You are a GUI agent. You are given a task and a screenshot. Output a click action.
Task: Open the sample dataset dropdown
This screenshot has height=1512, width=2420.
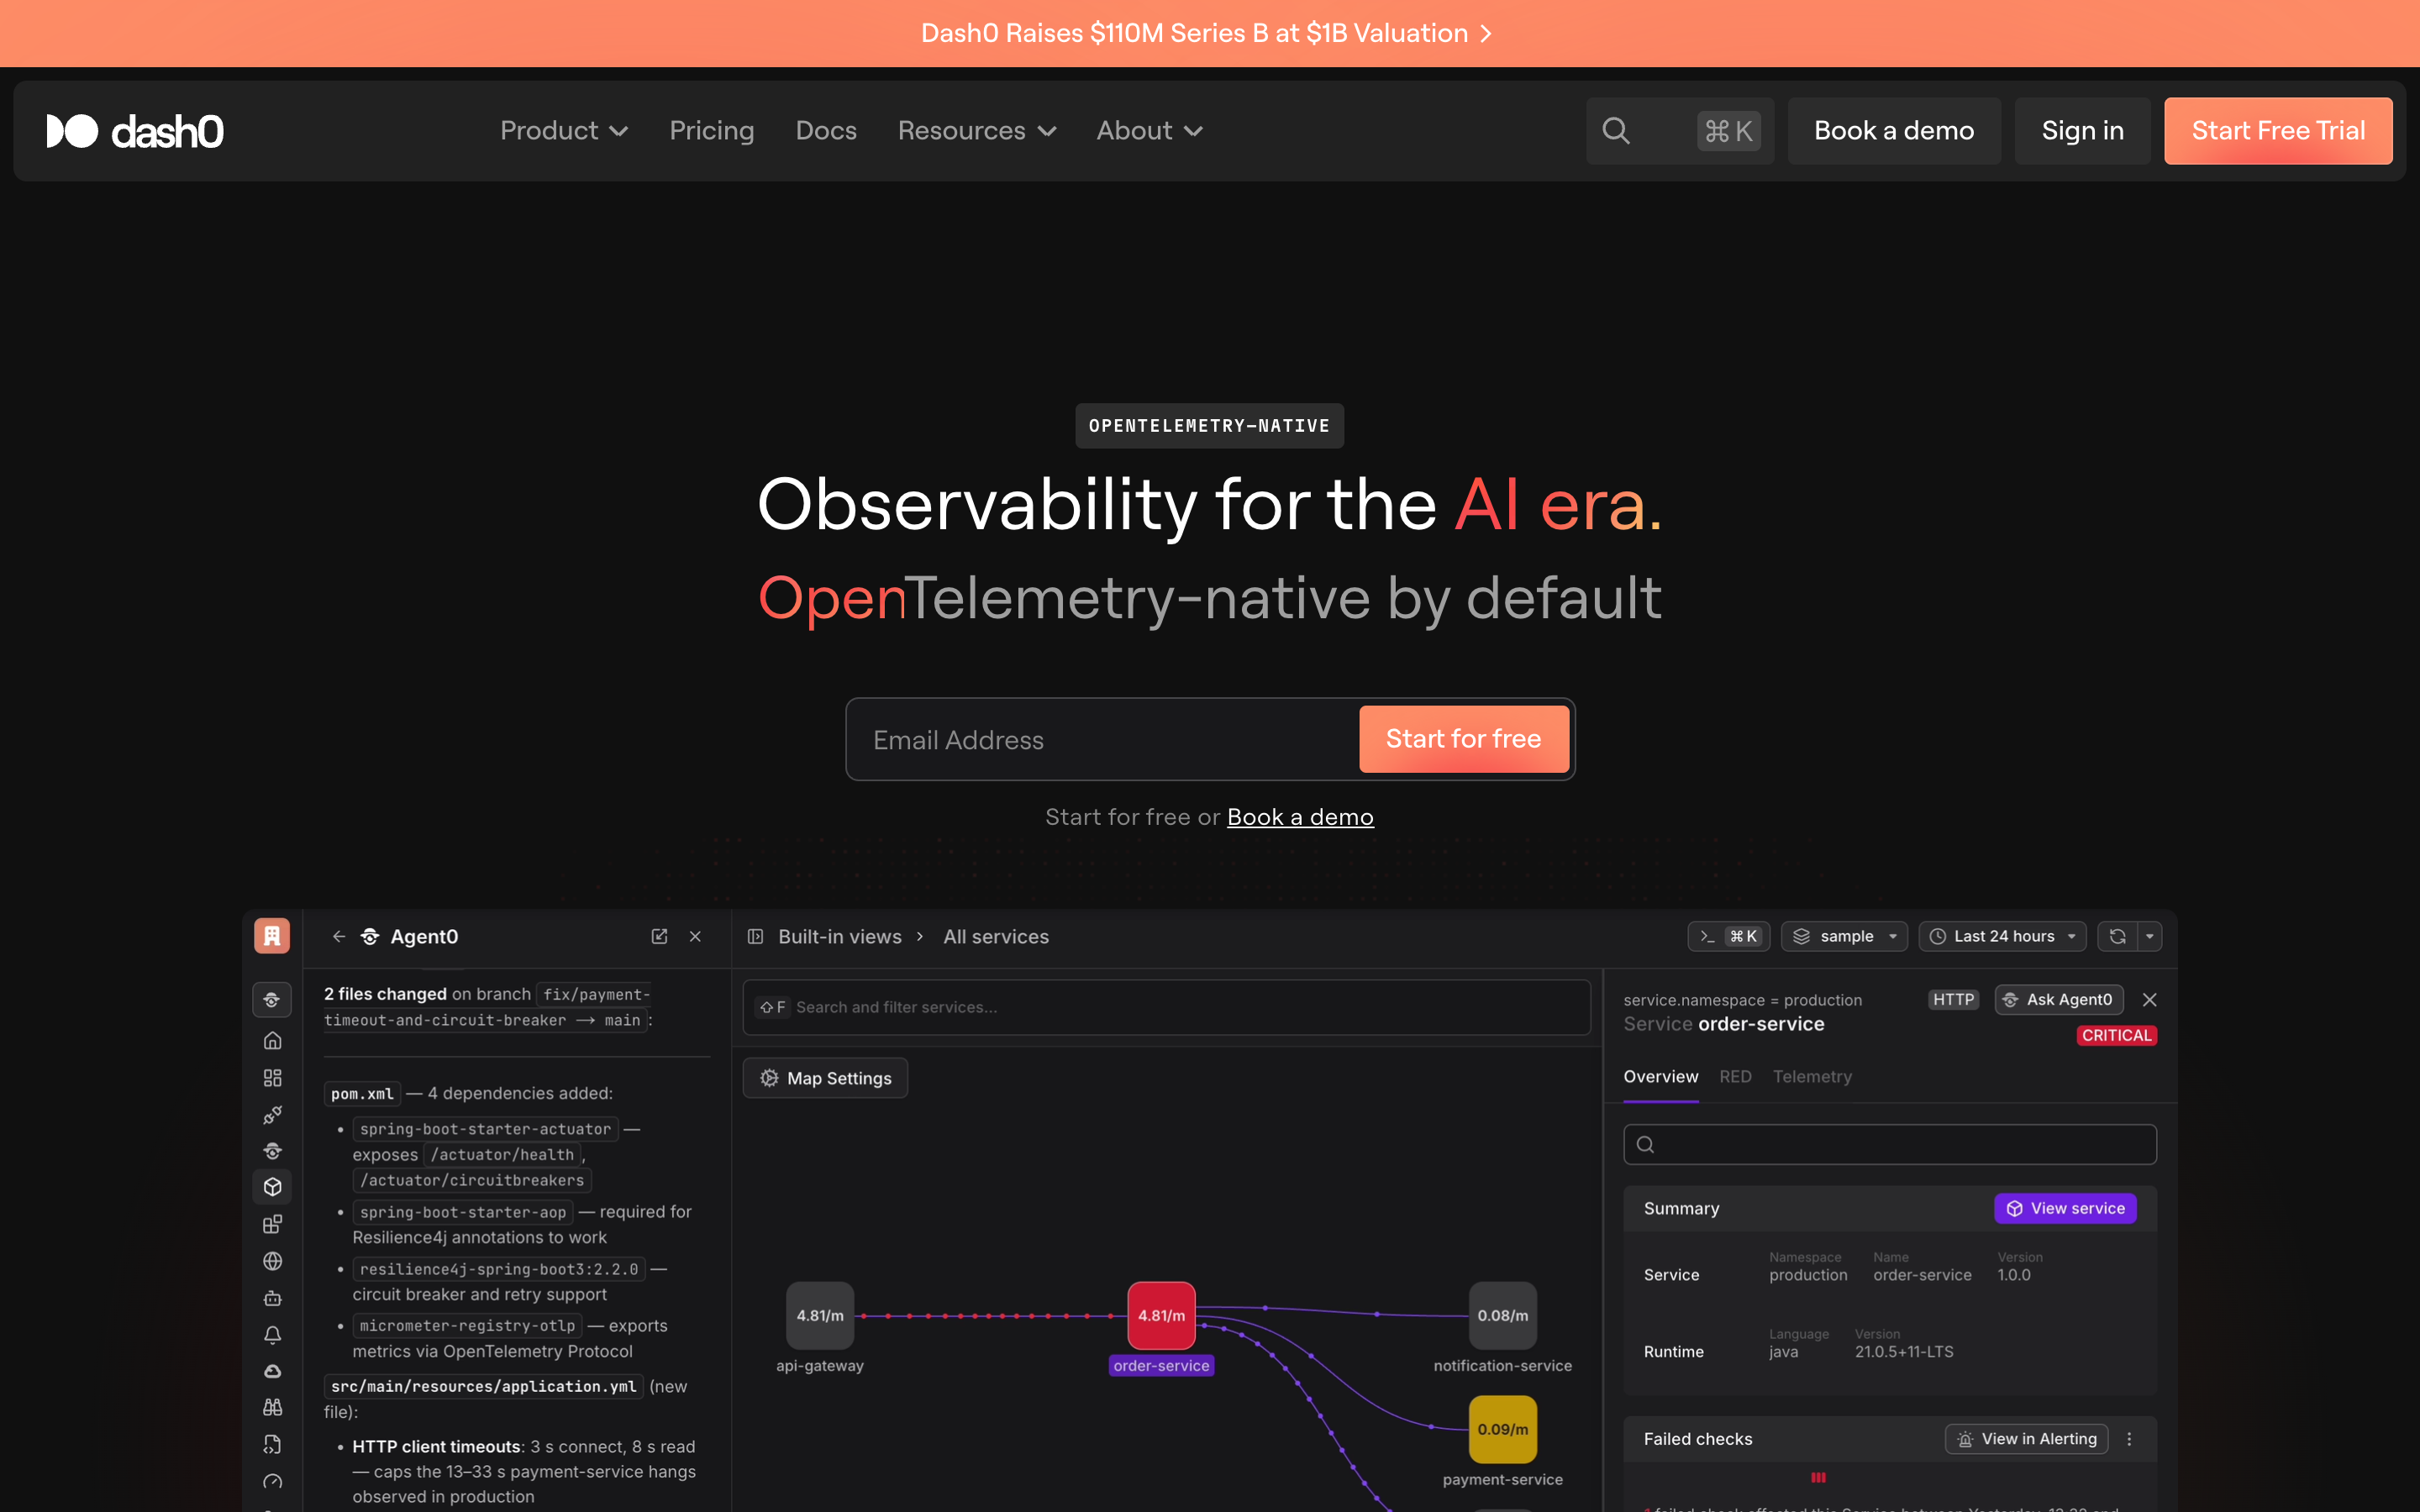(1844, 937)
